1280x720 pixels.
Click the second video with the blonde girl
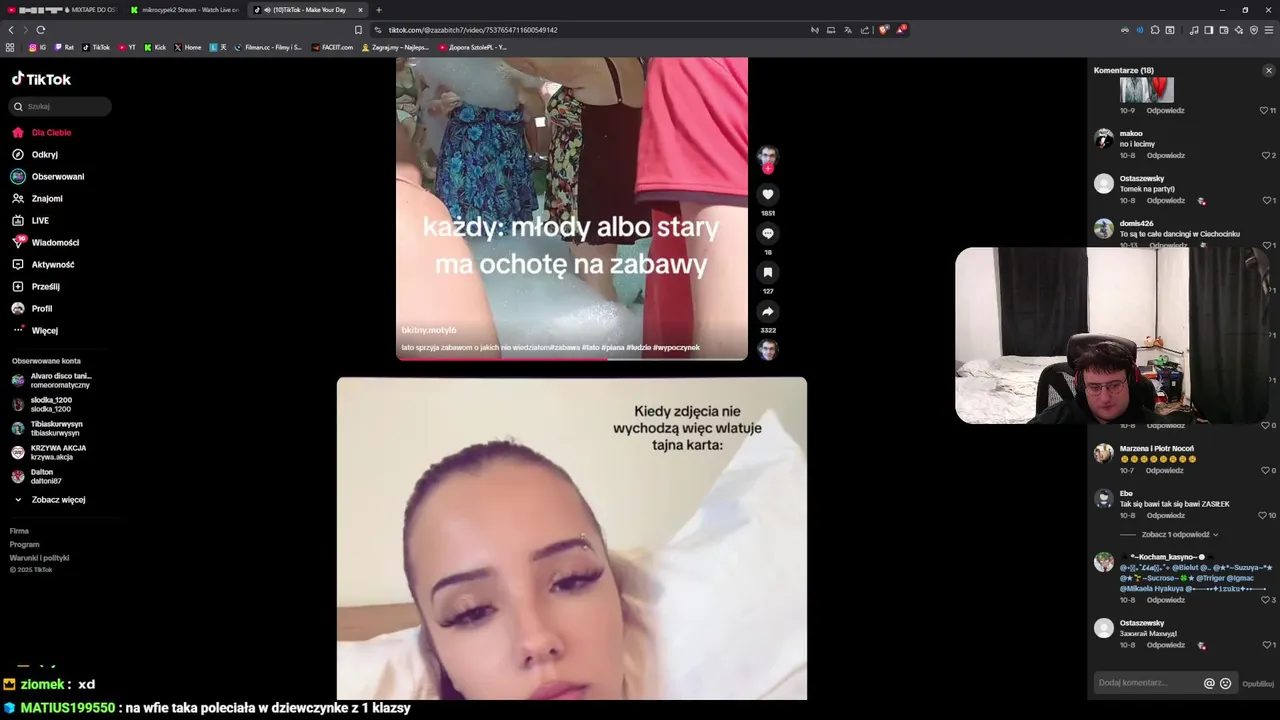[571, 538]
